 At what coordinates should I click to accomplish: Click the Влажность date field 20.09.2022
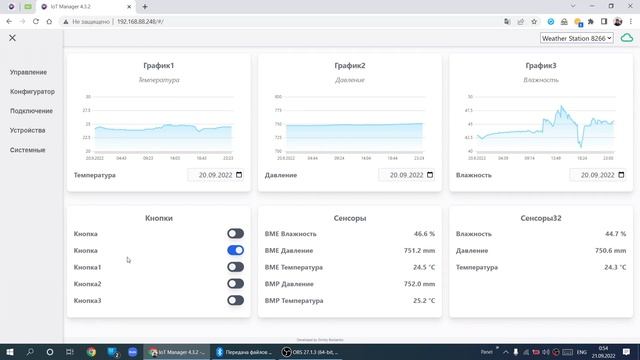pyautogui.click(x=598, y=175)
